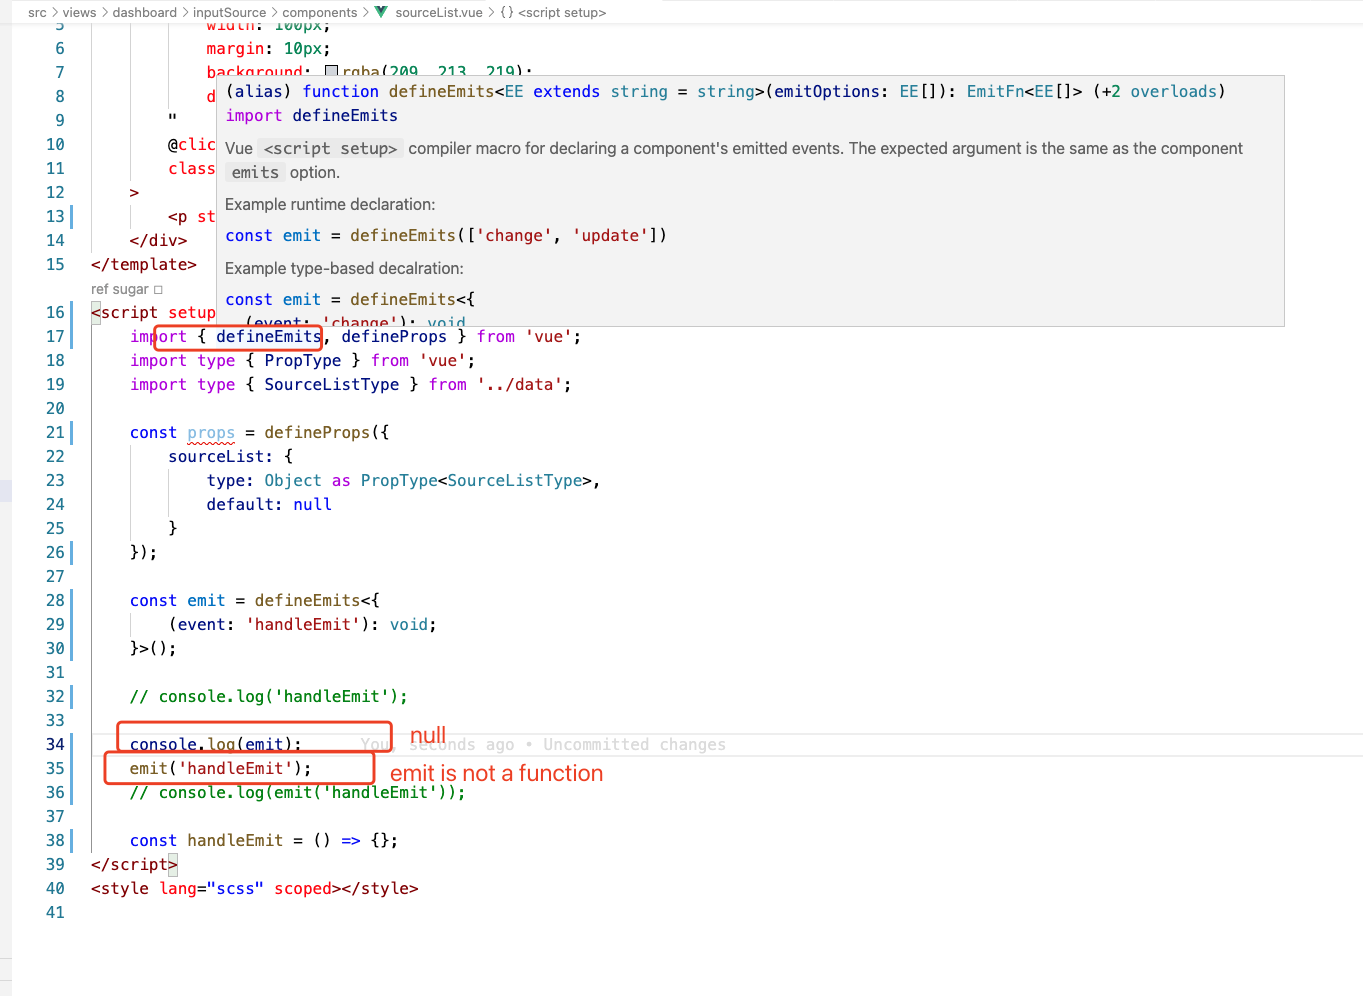
Task: Open the rgba color swatch on the background line
Action: coord(330,68)
